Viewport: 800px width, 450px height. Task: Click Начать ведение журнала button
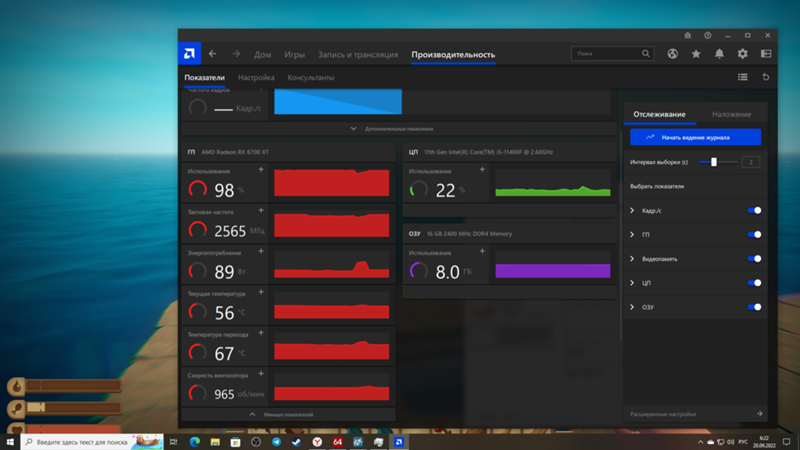[x=695, y=137]
